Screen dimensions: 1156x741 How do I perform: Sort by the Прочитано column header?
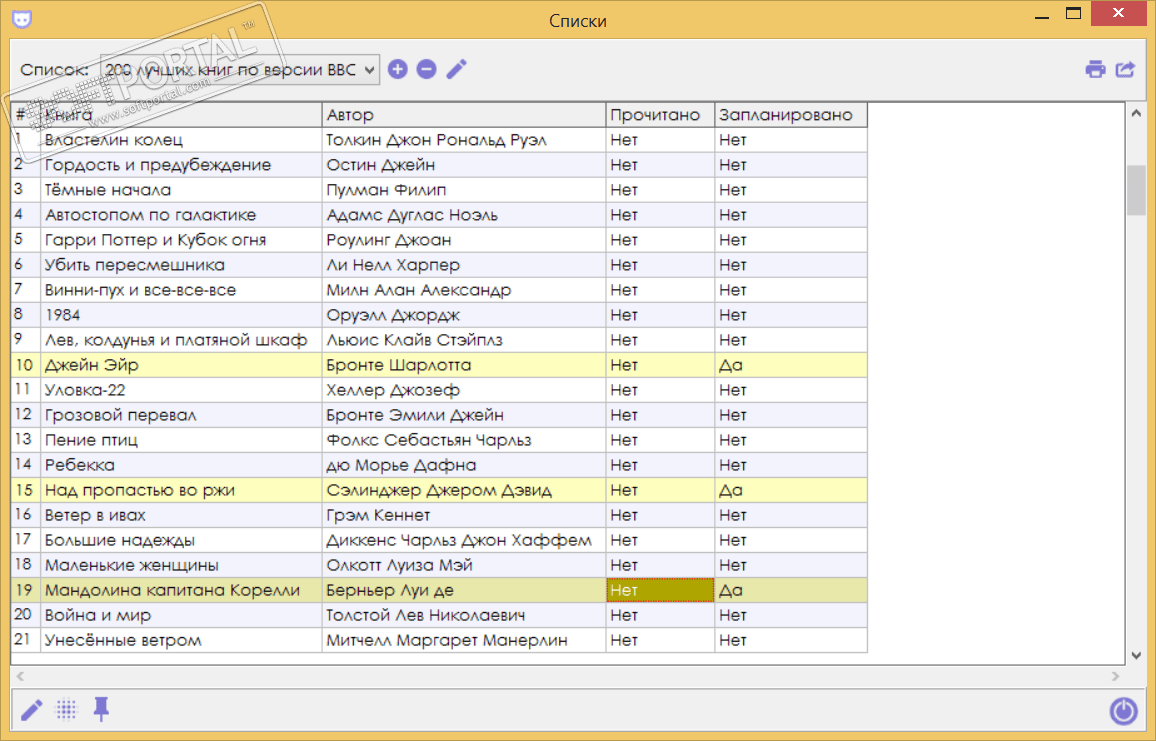[660, 115]
